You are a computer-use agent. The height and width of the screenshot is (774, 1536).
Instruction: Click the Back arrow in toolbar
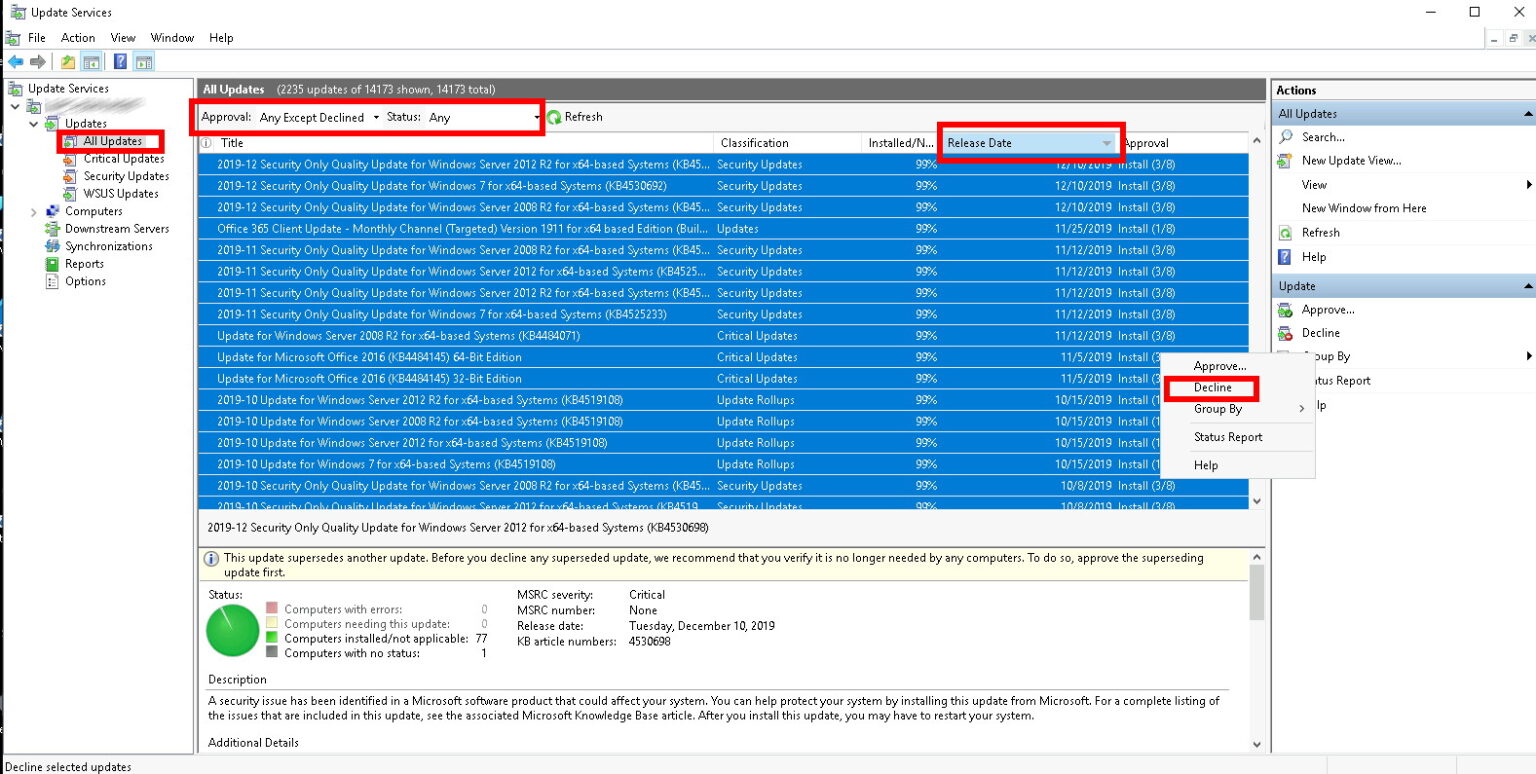(x=15, y=62)
